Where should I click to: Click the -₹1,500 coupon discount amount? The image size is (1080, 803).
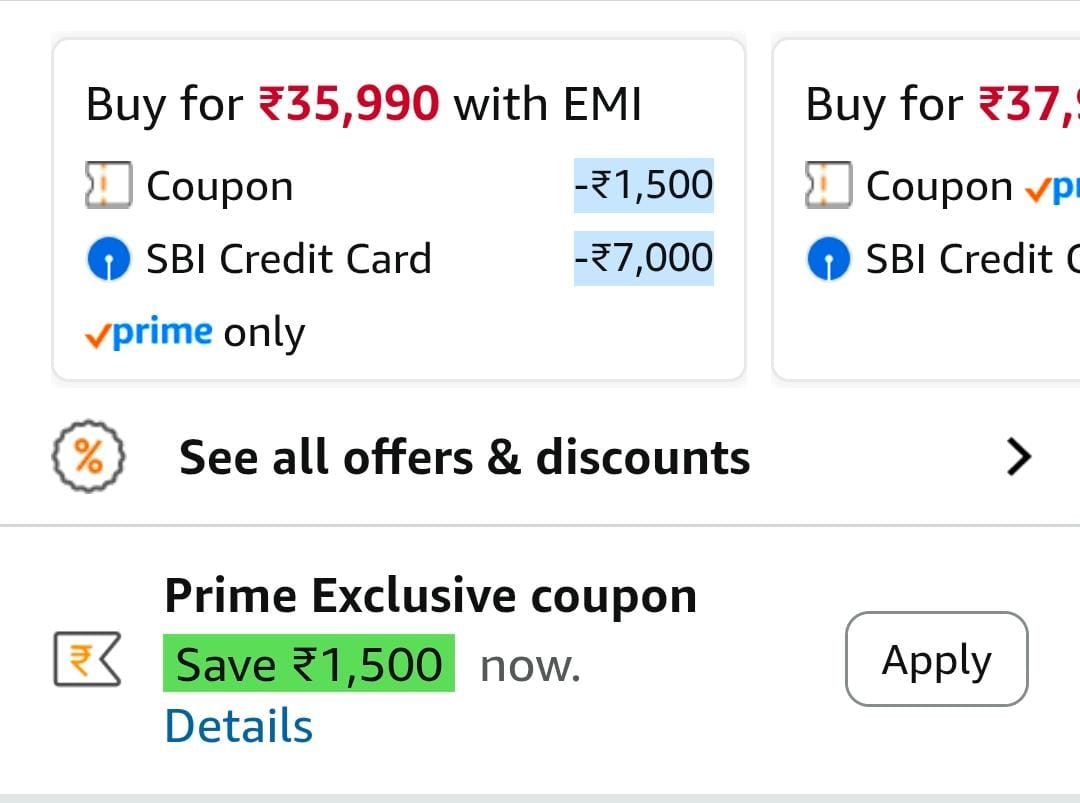[x=643, y=186]
